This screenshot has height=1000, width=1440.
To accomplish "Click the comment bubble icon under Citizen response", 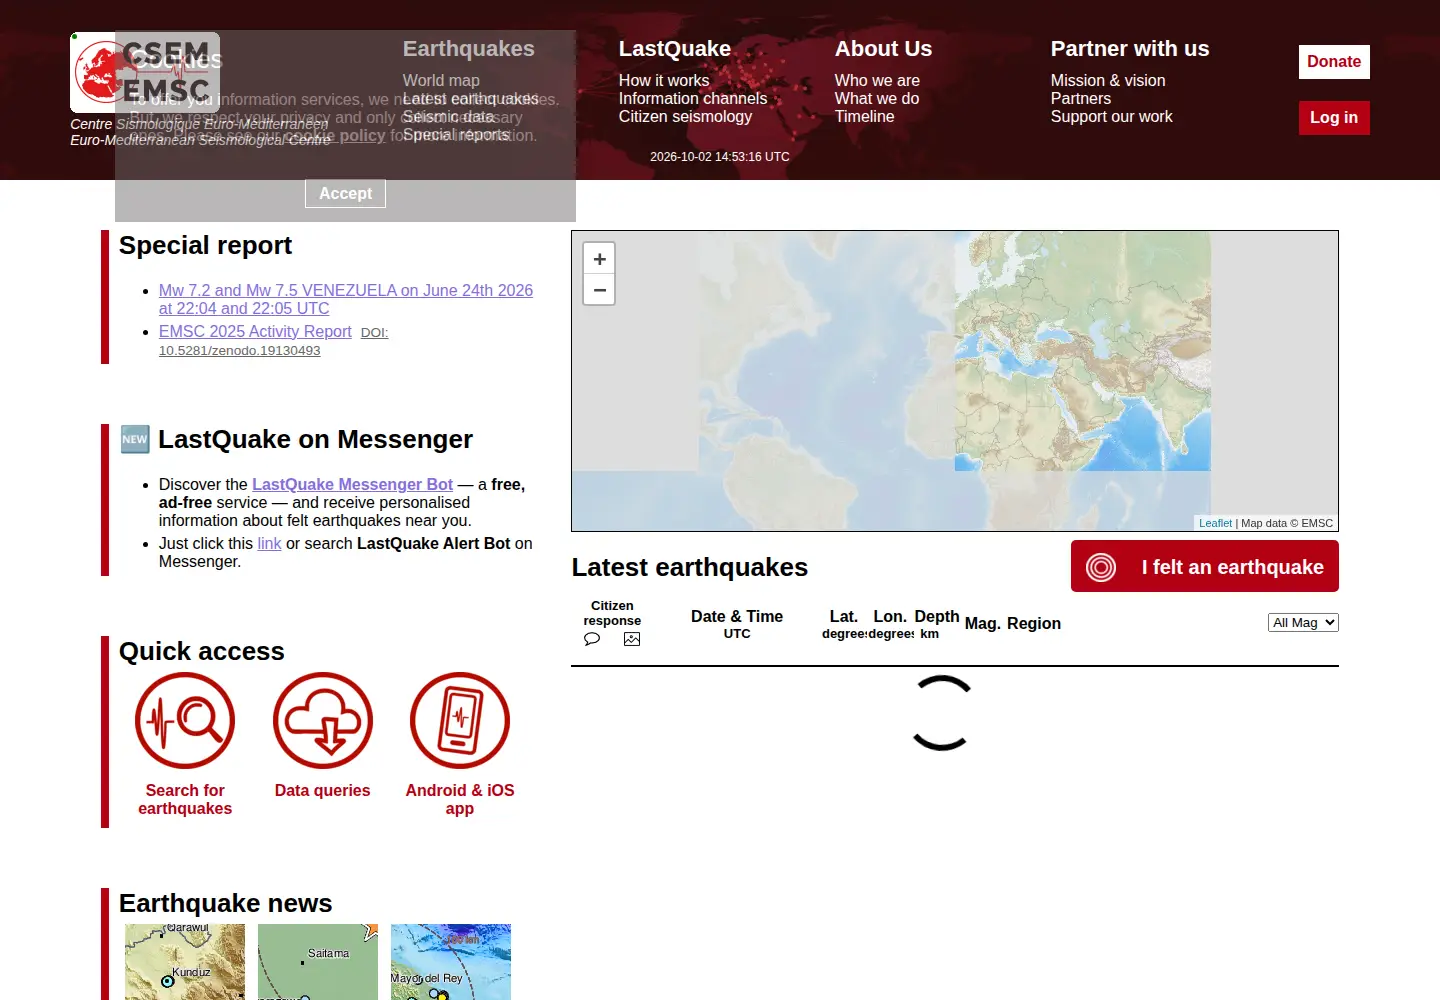I will 592,639.
